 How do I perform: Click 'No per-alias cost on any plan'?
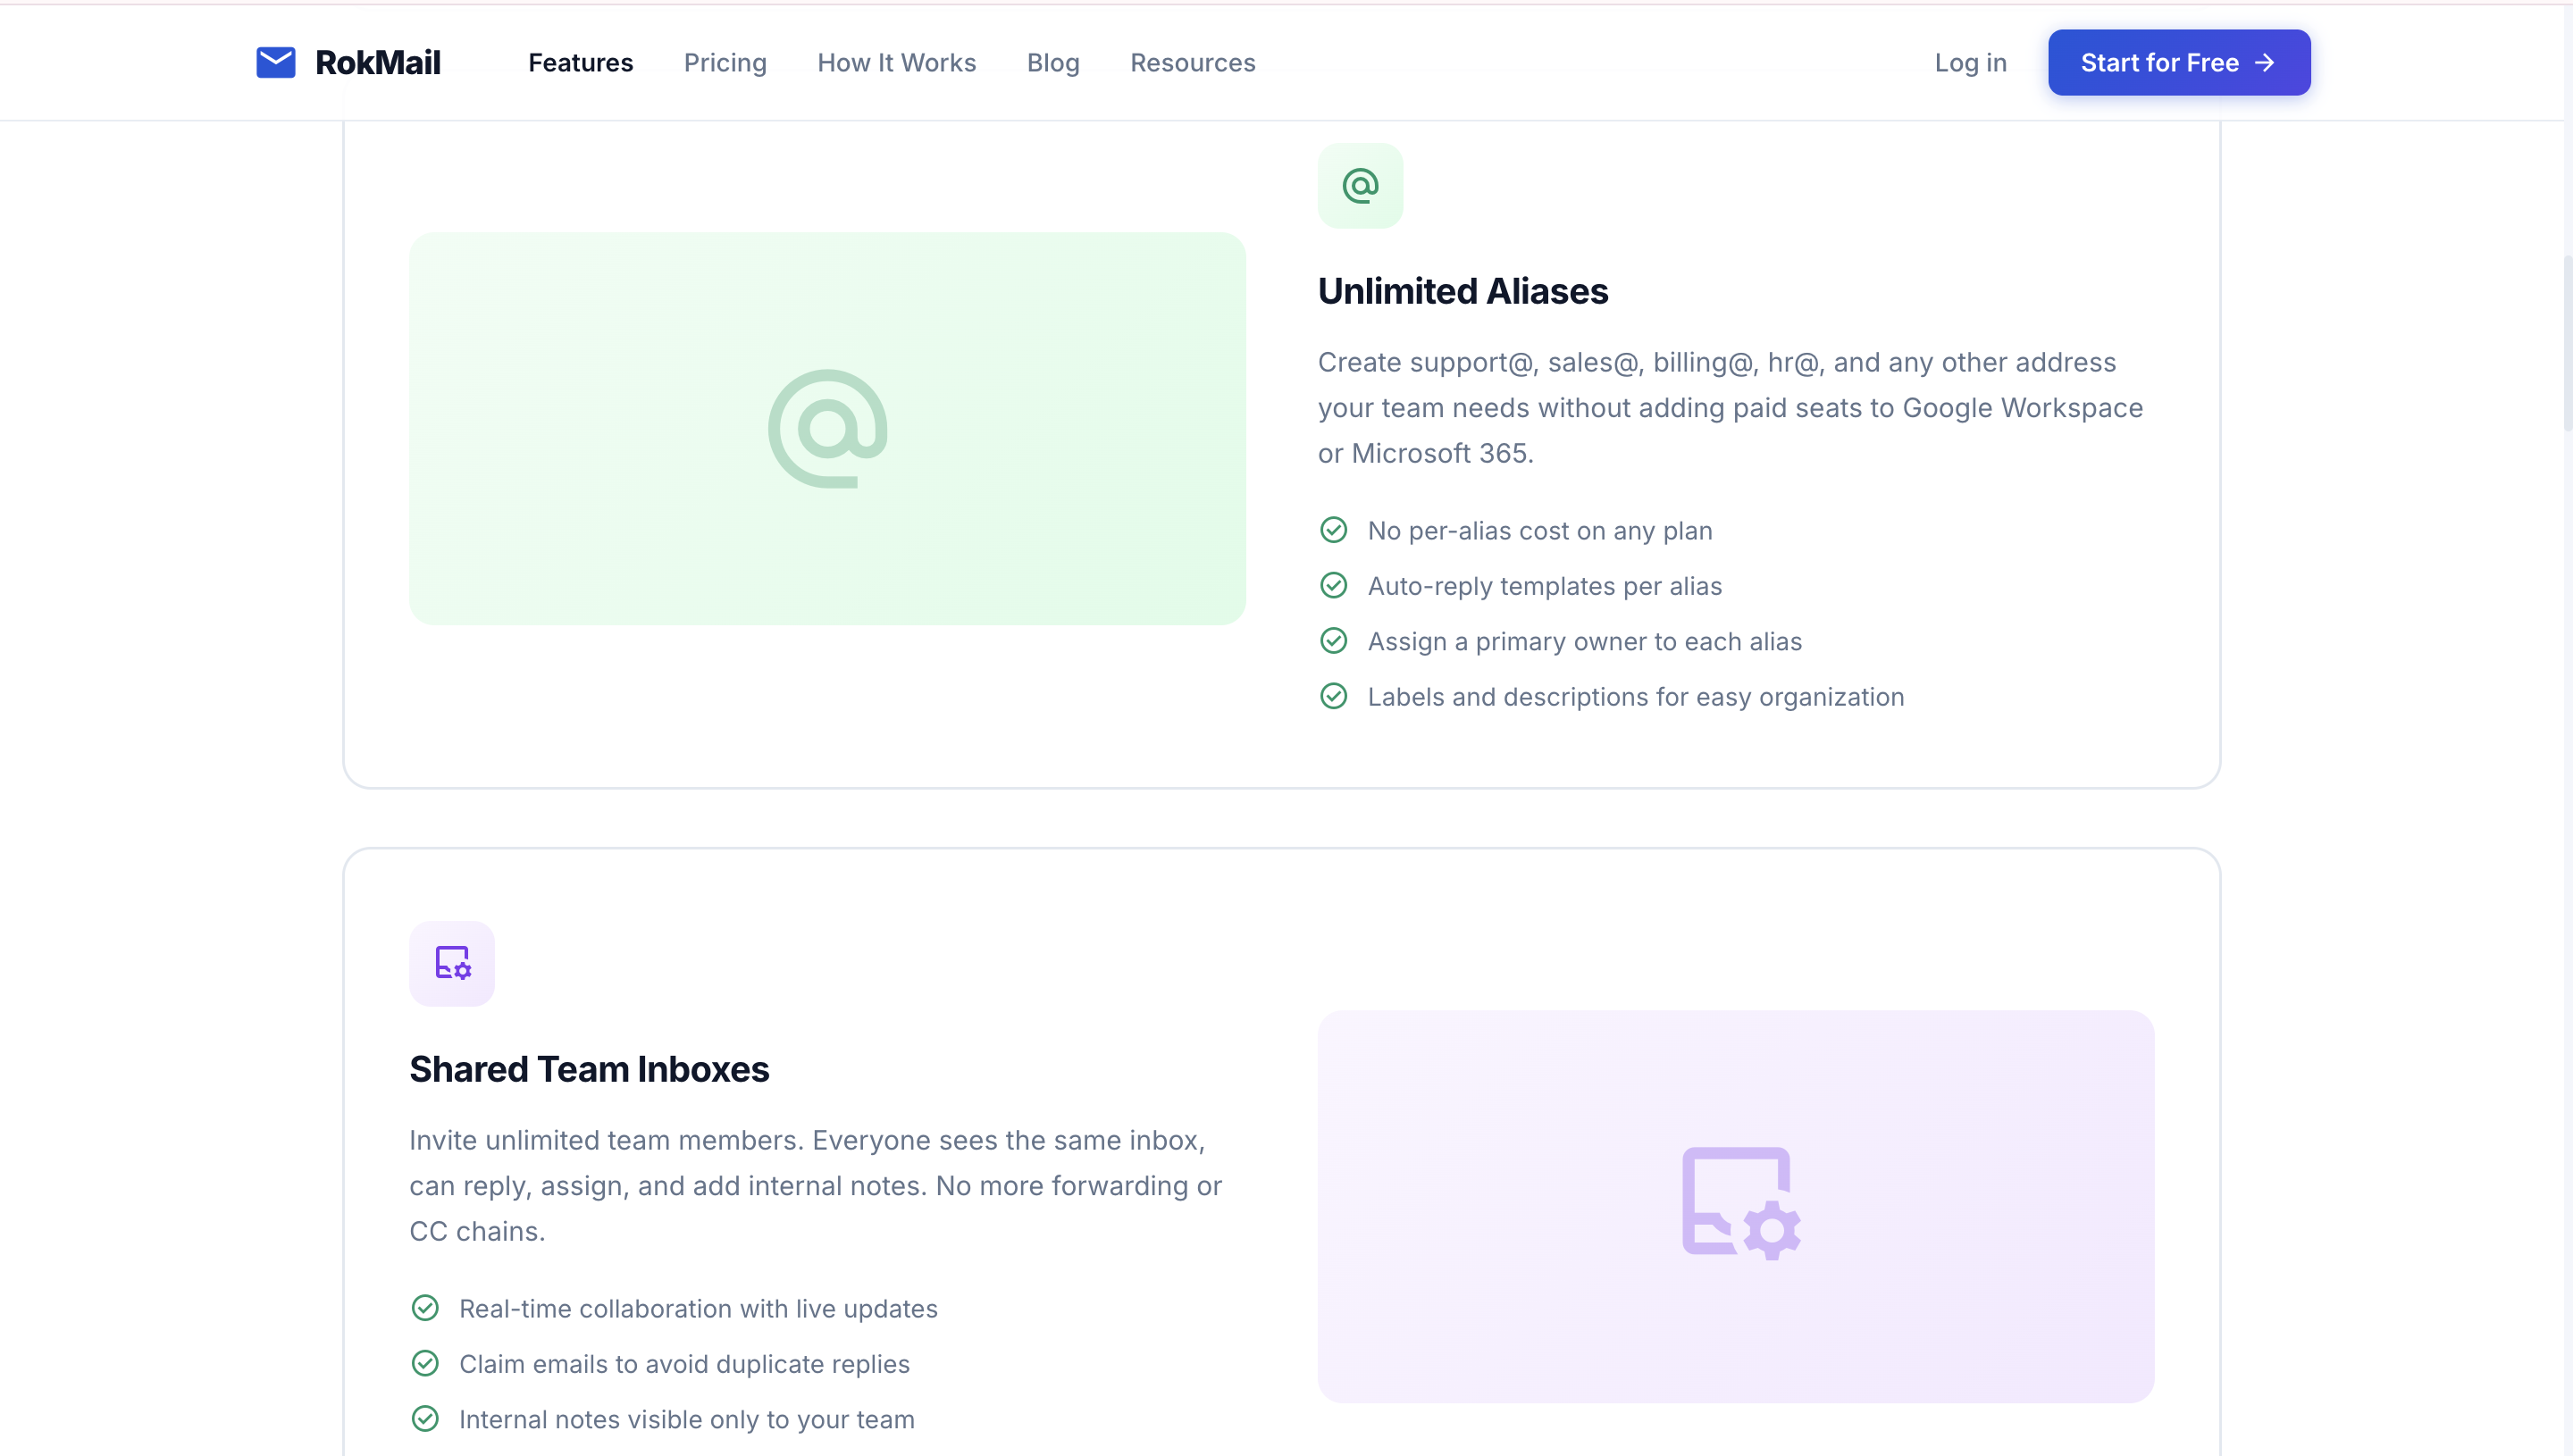coord(1539,530)
